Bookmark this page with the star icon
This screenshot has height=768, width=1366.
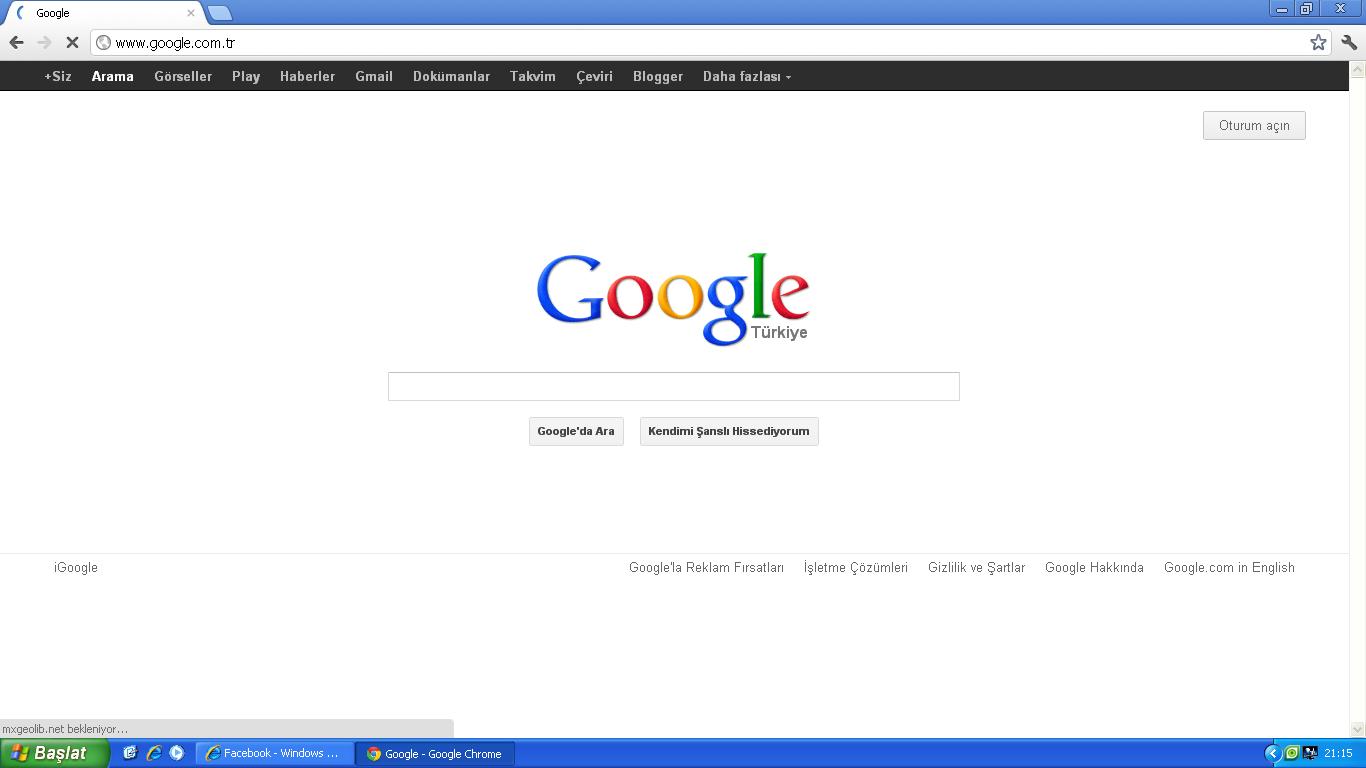(x=1318, y=42)
